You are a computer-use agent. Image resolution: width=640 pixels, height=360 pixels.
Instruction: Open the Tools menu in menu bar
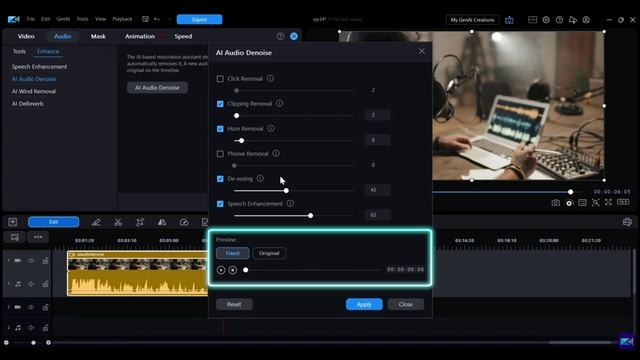click(x=82, y=19)
